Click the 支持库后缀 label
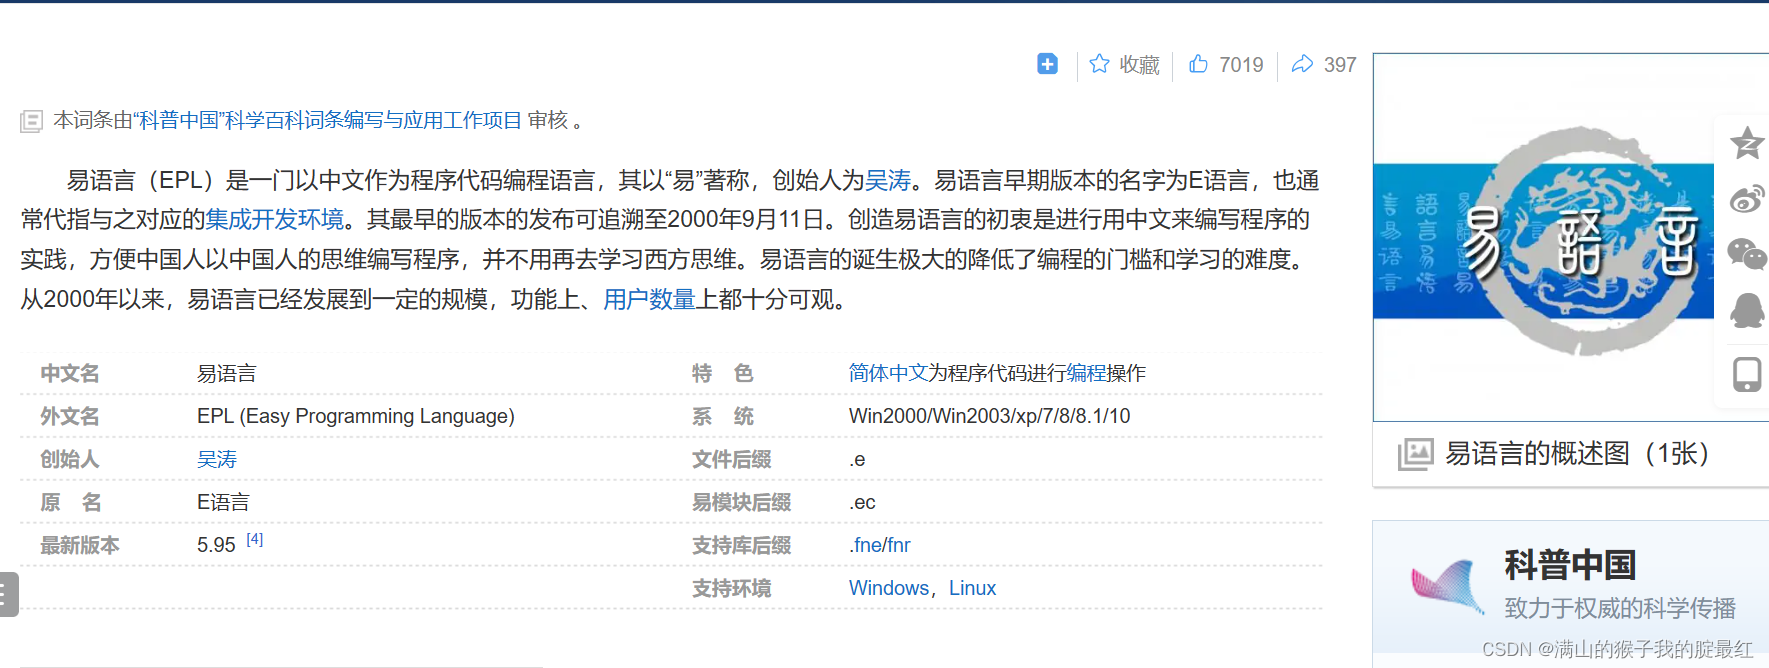Screen dimensions: 1769x668 coord(742,545)
